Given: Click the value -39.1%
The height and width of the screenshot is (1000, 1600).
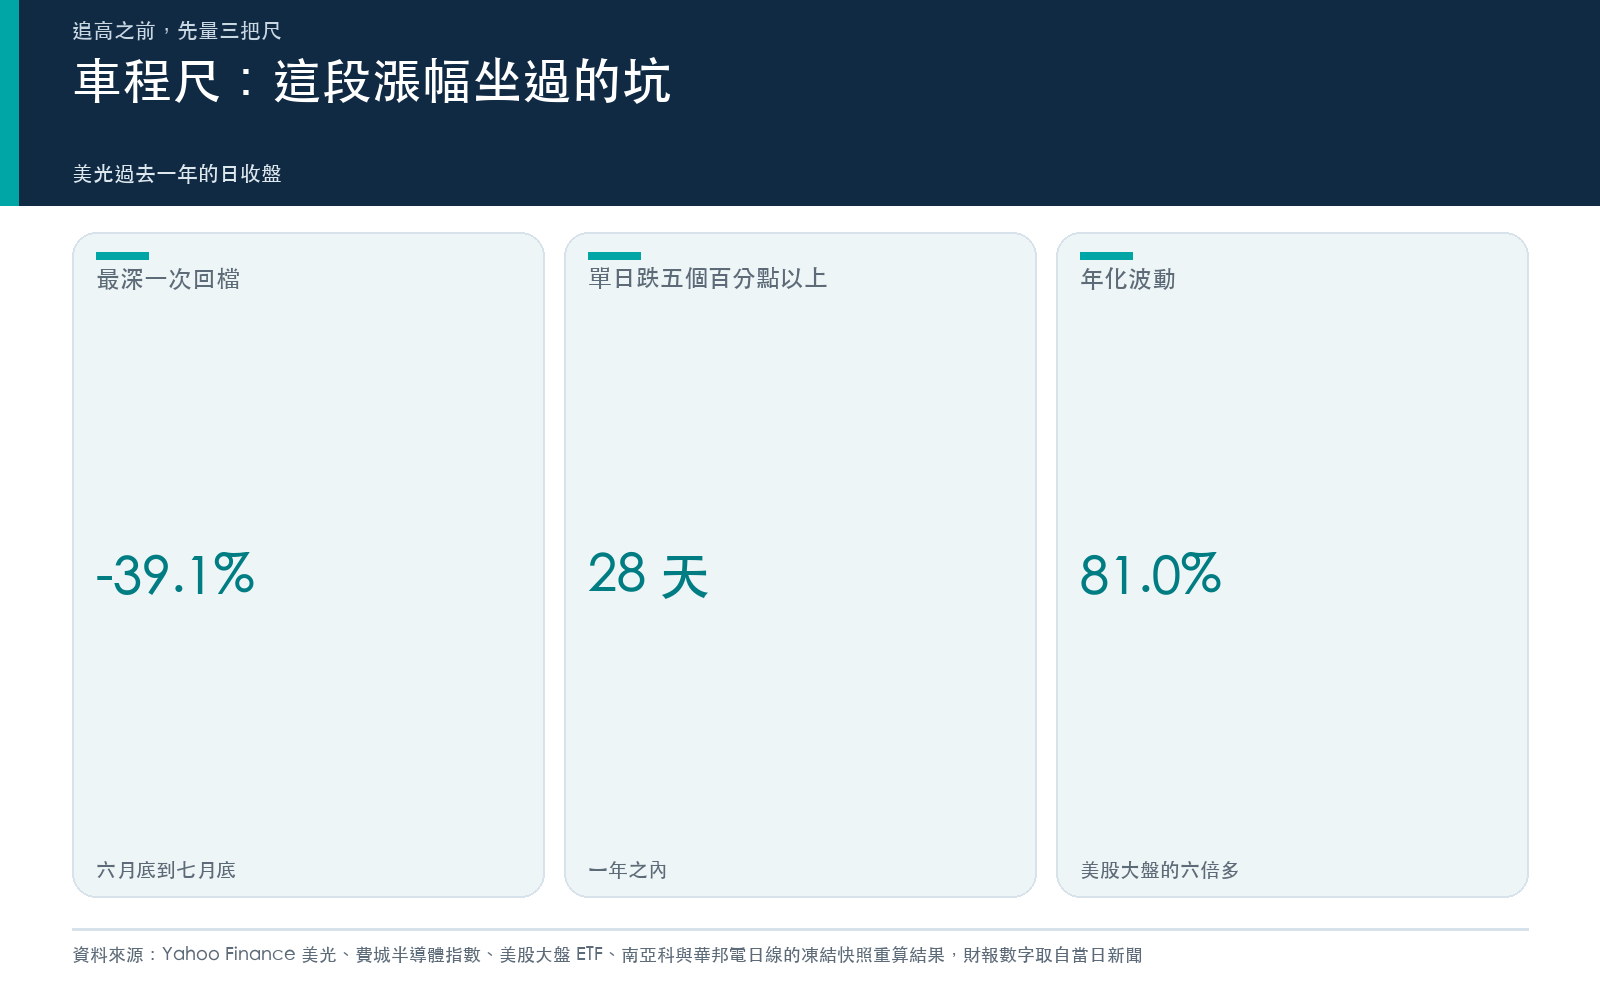Looking at the screenshot, I should tap(175, 575).
